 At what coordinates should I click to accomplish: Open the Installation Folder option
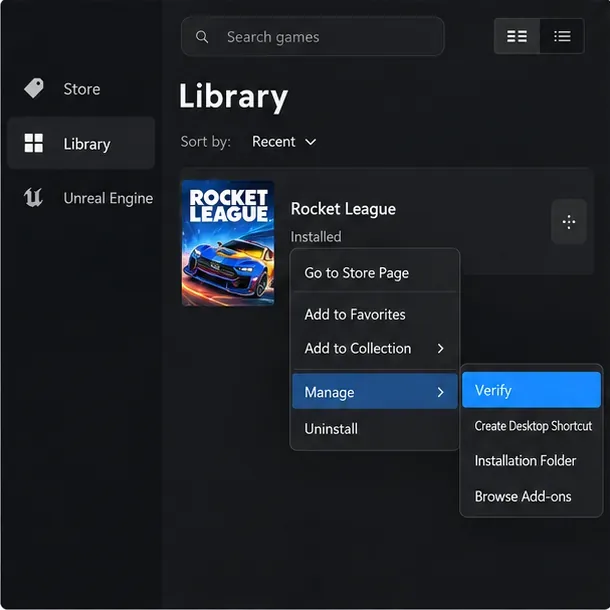(x=531, y=461)
